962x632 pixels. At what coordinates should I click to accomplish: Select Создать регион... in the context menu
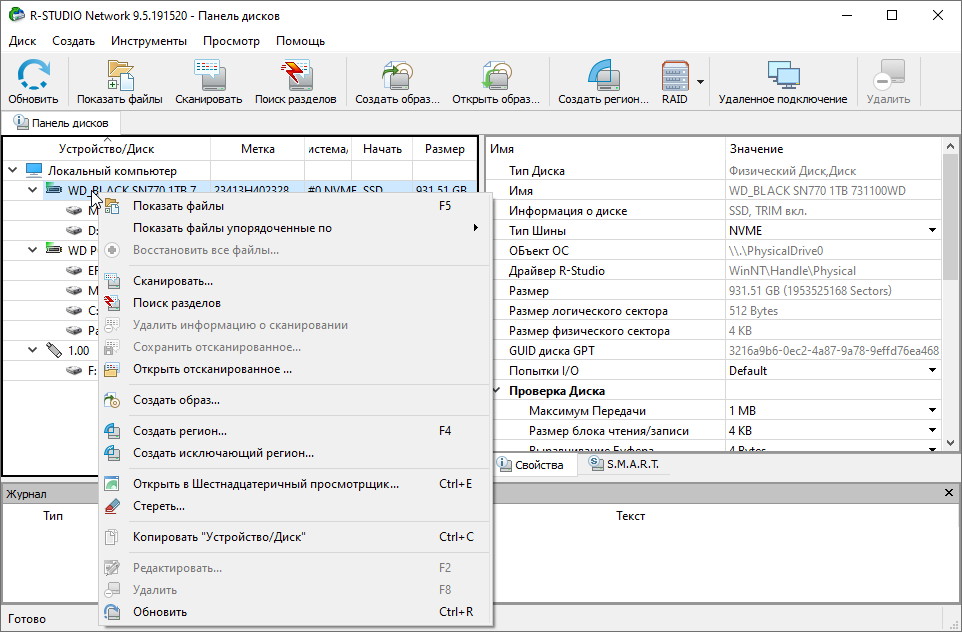(x=295, y=431)
